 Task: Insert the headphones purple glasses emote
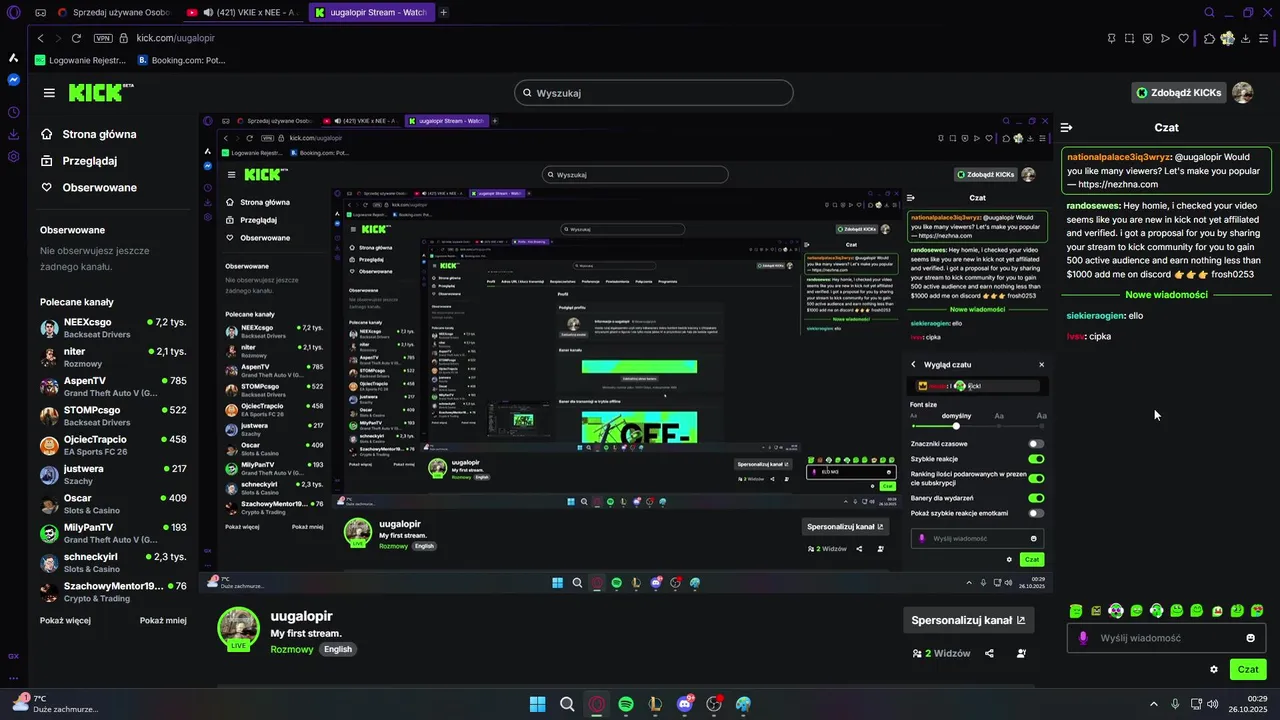tap(1116, 611)
